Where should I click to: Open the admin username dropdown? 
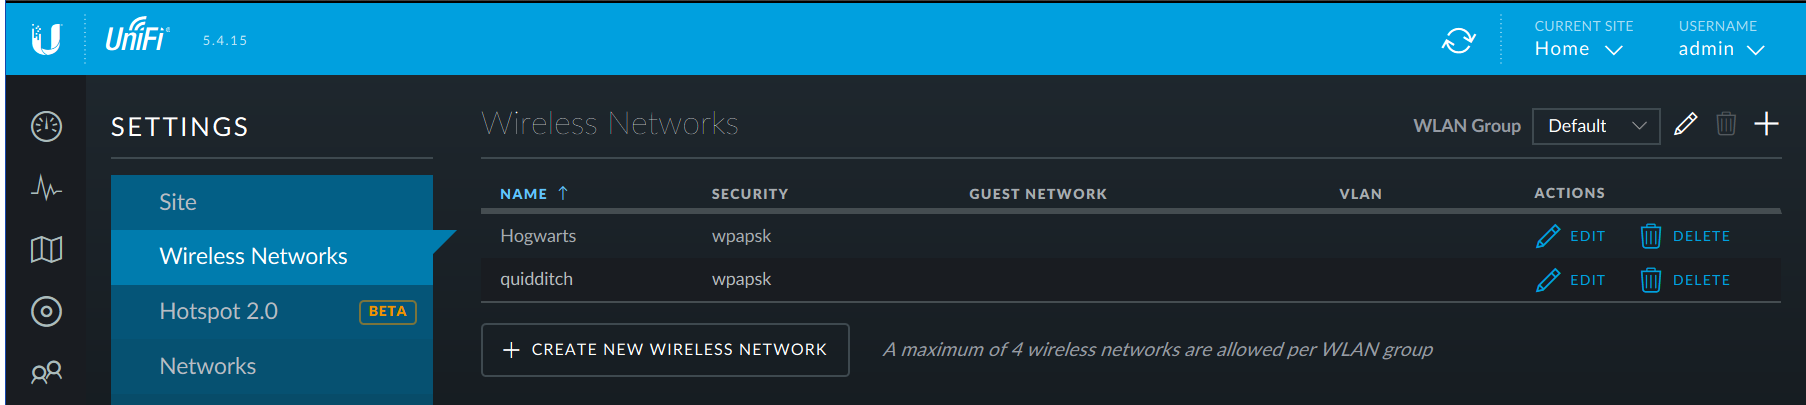click(x=1720, y=49)
